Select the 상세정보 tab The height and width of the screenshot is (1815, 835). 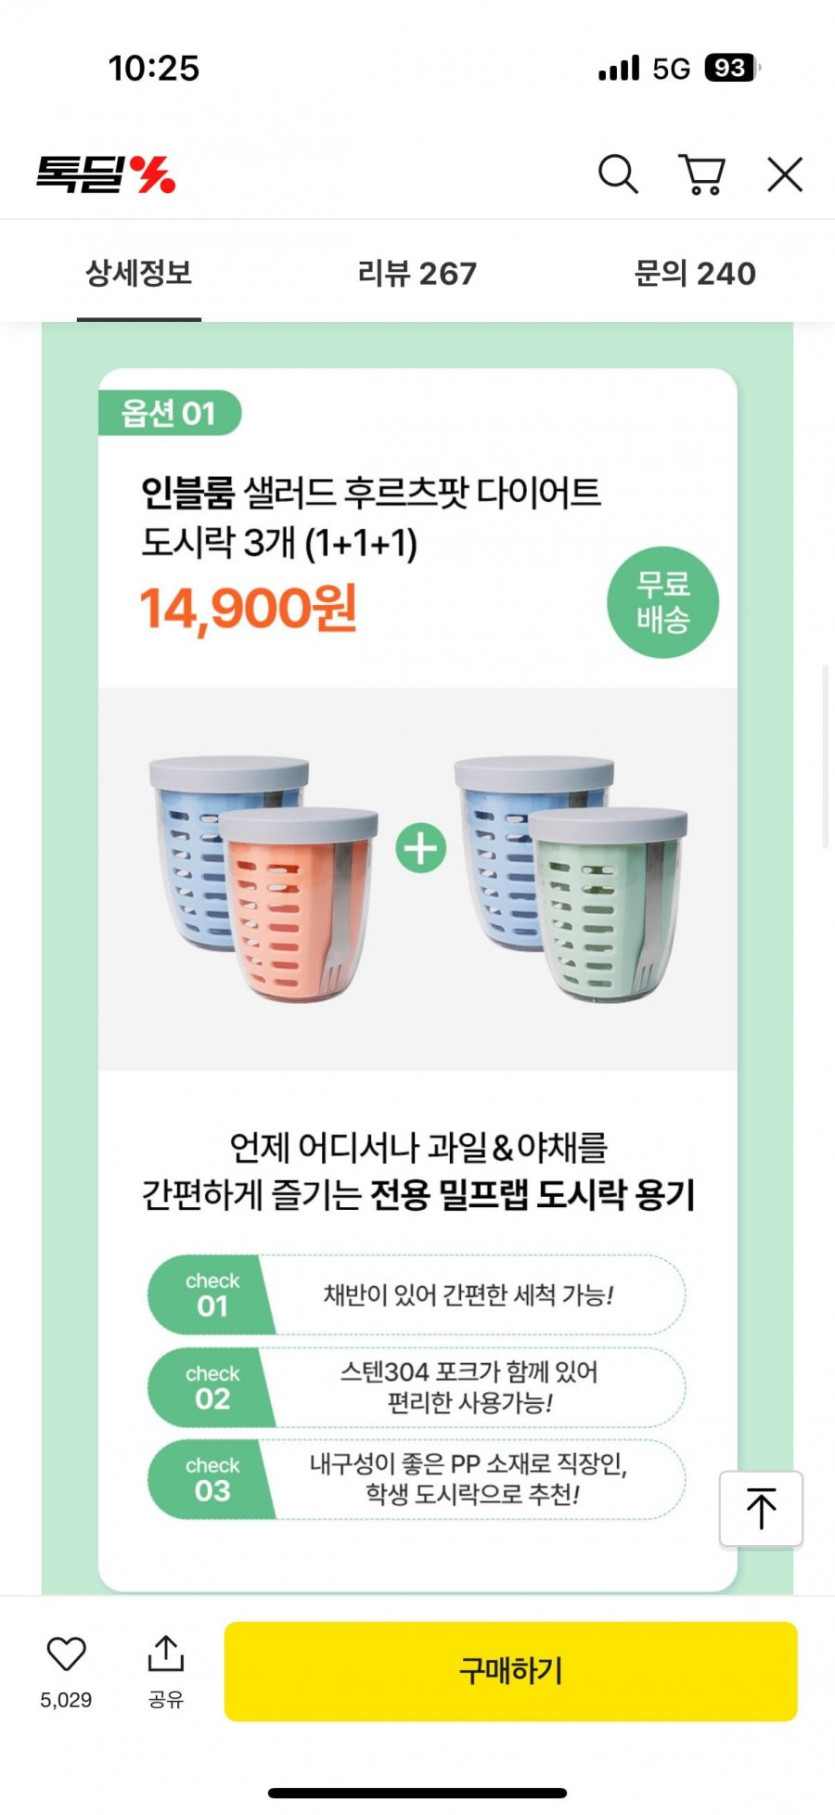pyautogui.click(x=139, y=273)
